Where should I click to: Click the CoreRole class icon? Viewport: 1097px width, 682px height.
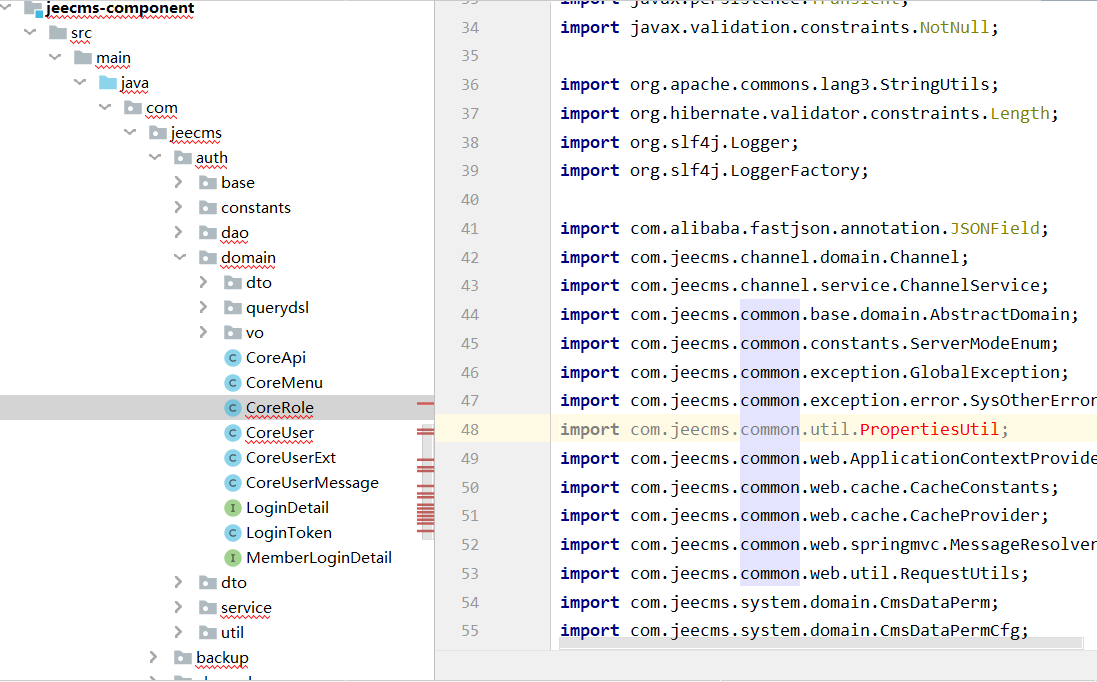point(233,408)
